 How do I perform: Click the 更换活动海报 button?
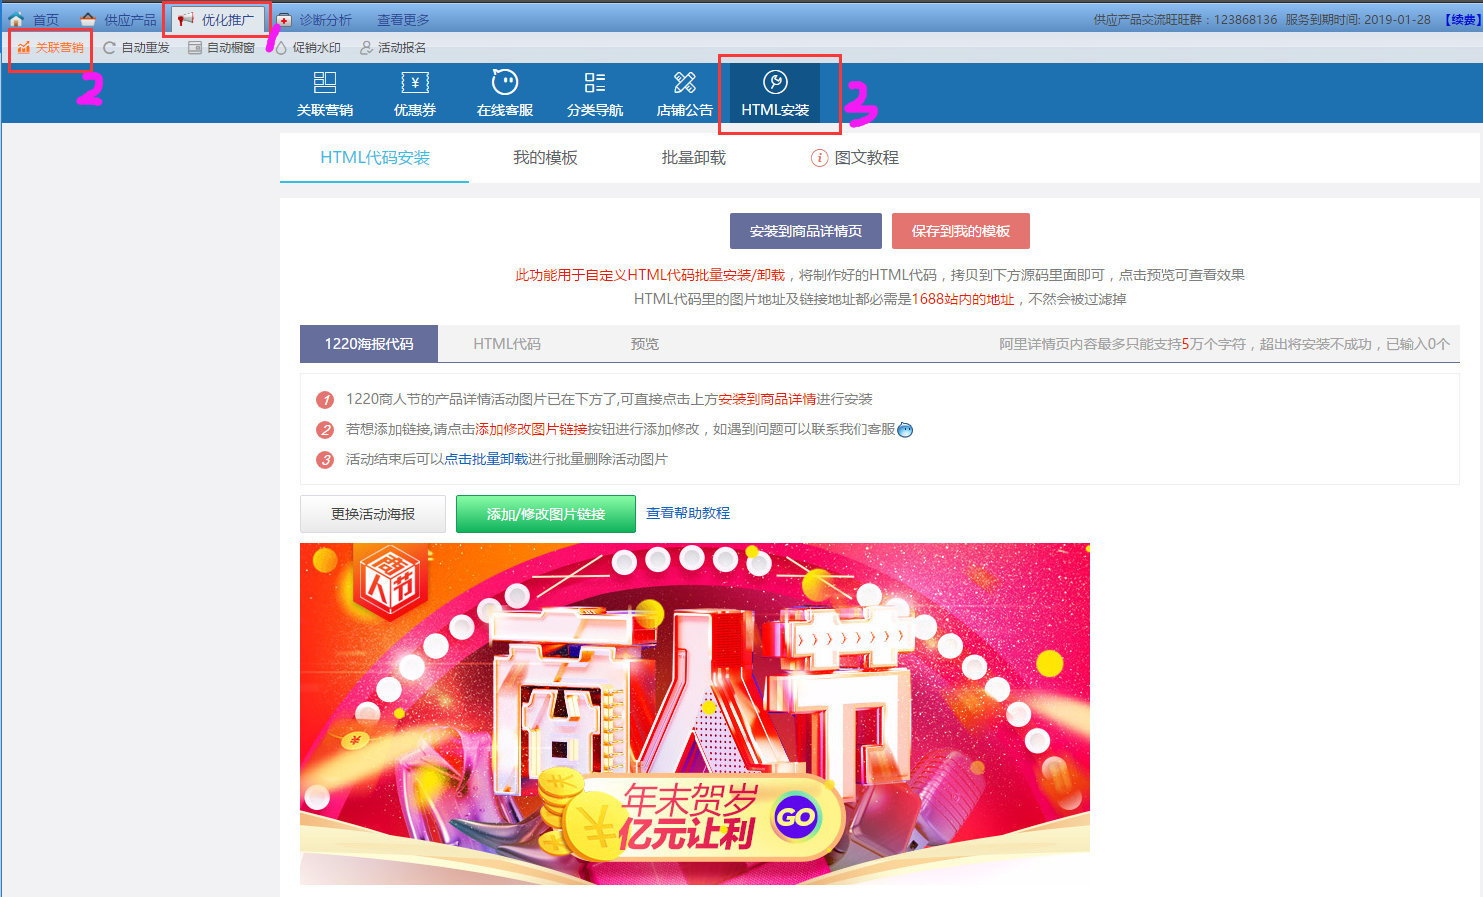click(373, 514)
